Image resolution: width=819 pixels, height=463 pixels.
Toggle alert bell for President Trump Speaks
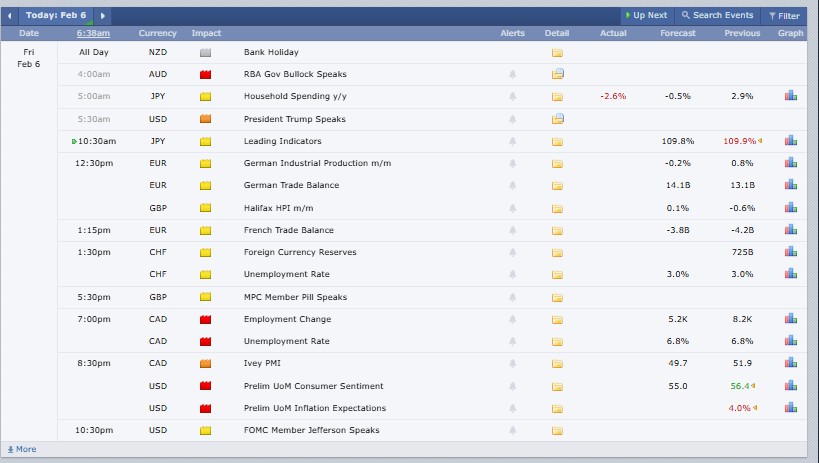click(513, 119)
